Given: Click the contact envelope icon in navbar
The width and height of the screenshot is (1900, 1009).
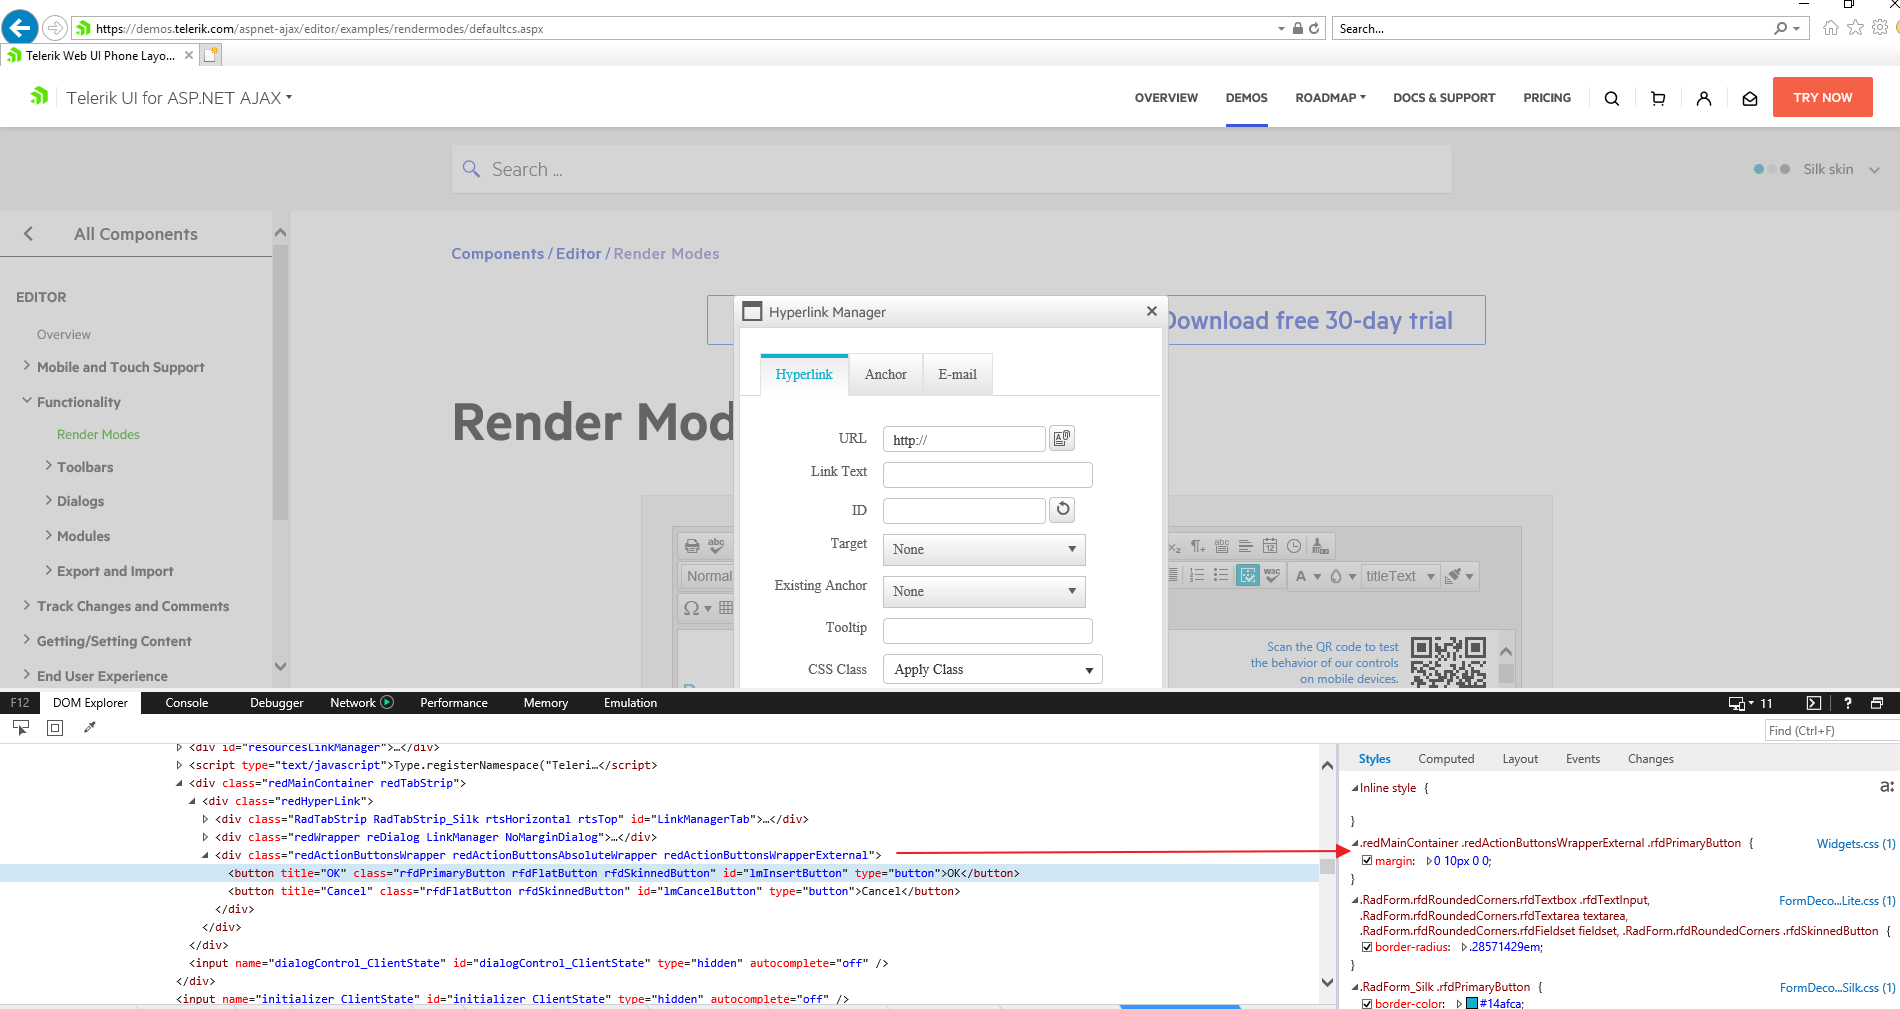Looking at the screenshot, I should (1750, 98).
